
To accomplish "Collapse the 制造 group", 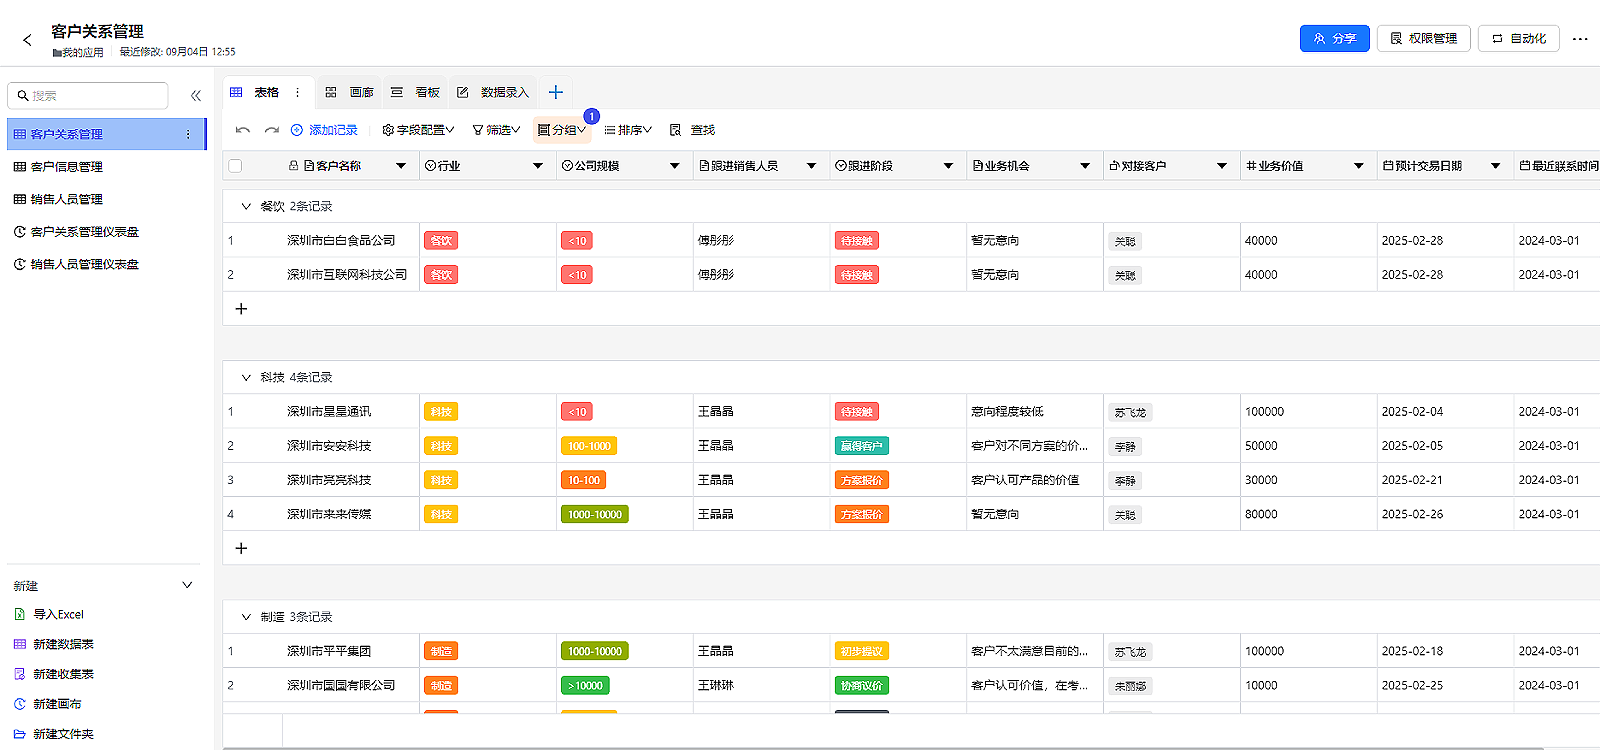I will pyautogui.click(x=246, y=617).
